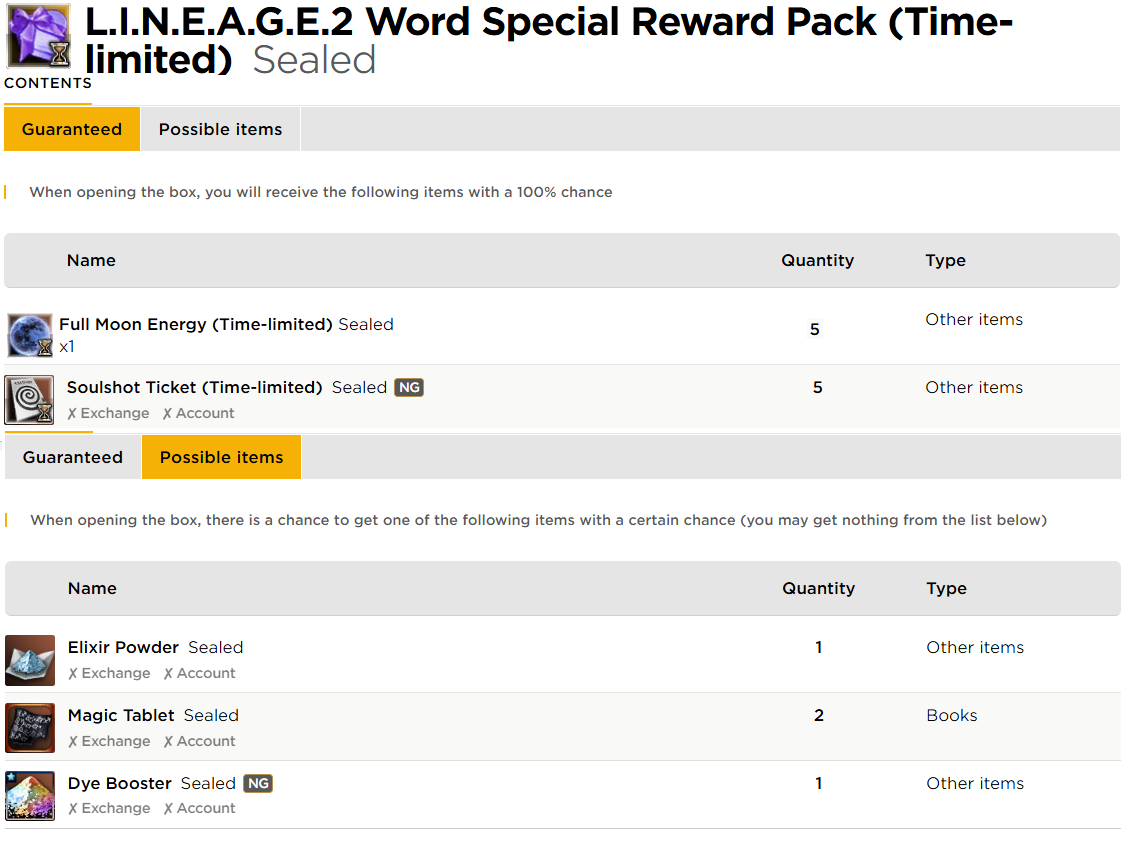The height and width of the screenshot is (854, 1134).
Task: Click the NG badge next to Soulshot Ticket
Action: tap(409, 388)
